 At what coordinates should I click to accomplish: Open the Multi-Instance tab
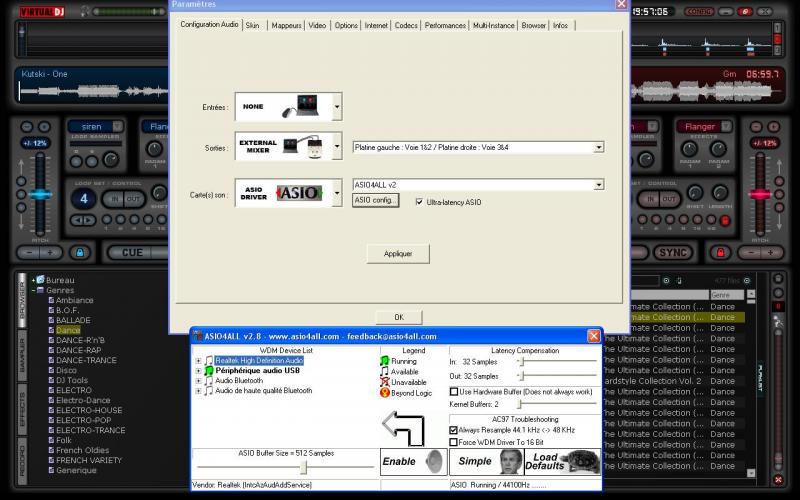point(493,25)
